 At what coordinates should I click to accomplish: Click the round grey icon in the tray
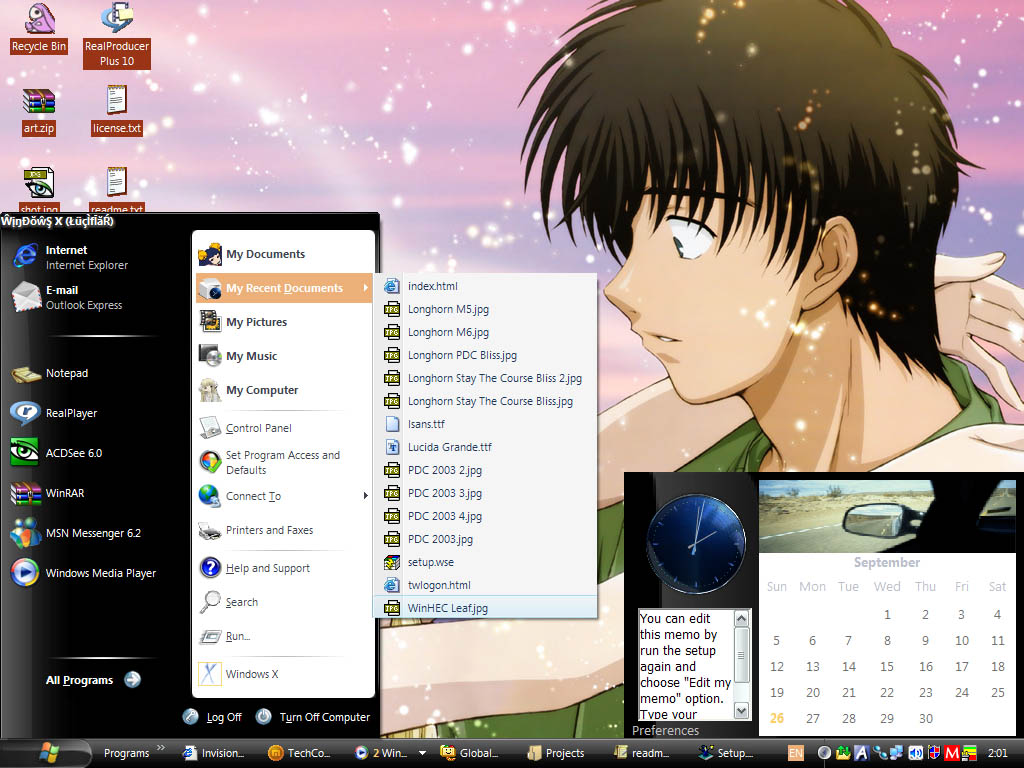(x=824, y=753)
